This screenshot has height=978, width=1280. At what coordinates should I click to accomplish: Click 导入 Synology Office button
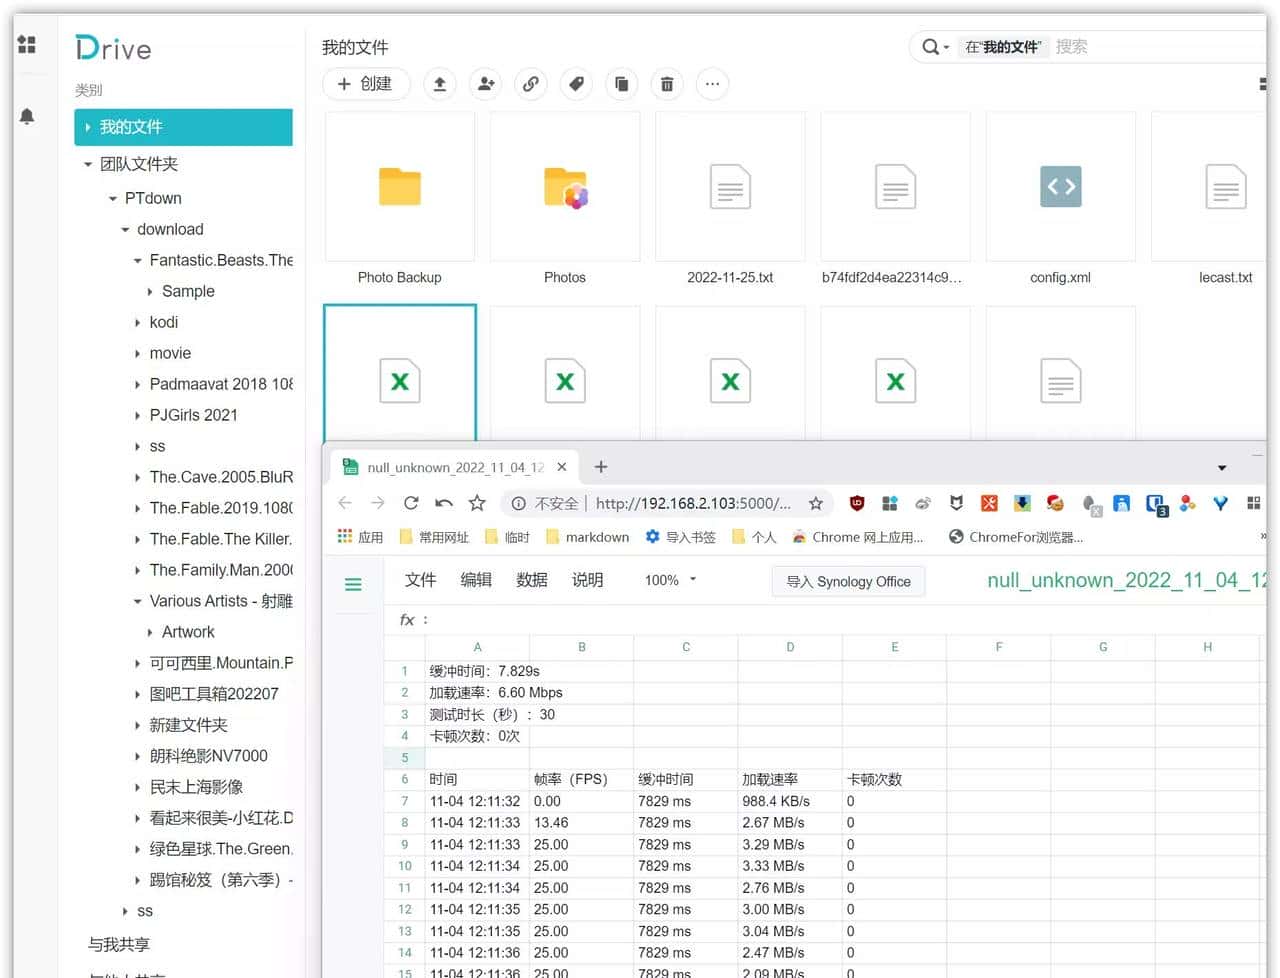point(848,582)
